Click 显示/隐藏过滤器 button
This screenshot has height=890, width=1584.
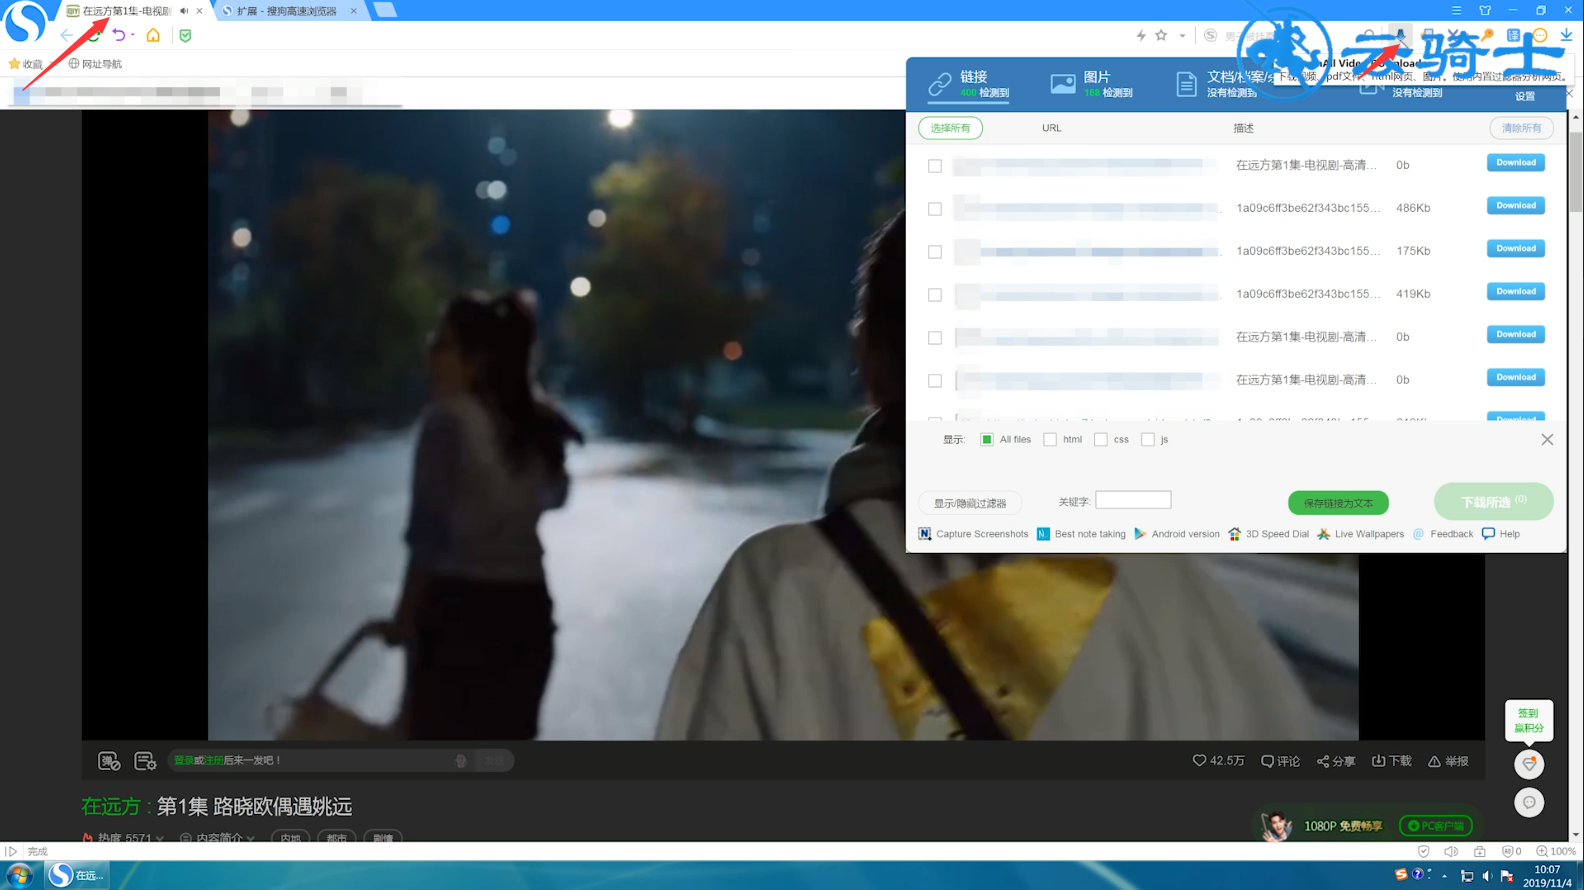tap(970, 503)
